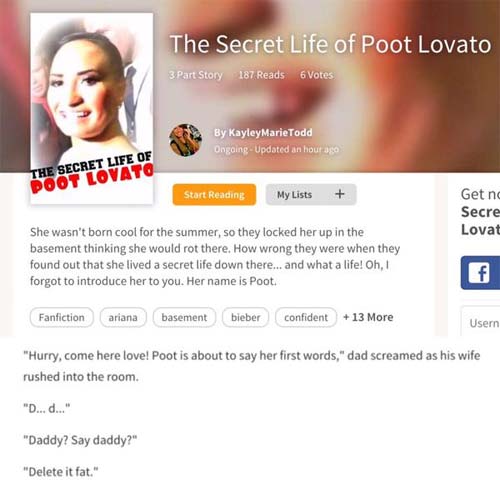View the 3 Part Story contents
This screenshot has height=500, width=500.
click(196, 75)
